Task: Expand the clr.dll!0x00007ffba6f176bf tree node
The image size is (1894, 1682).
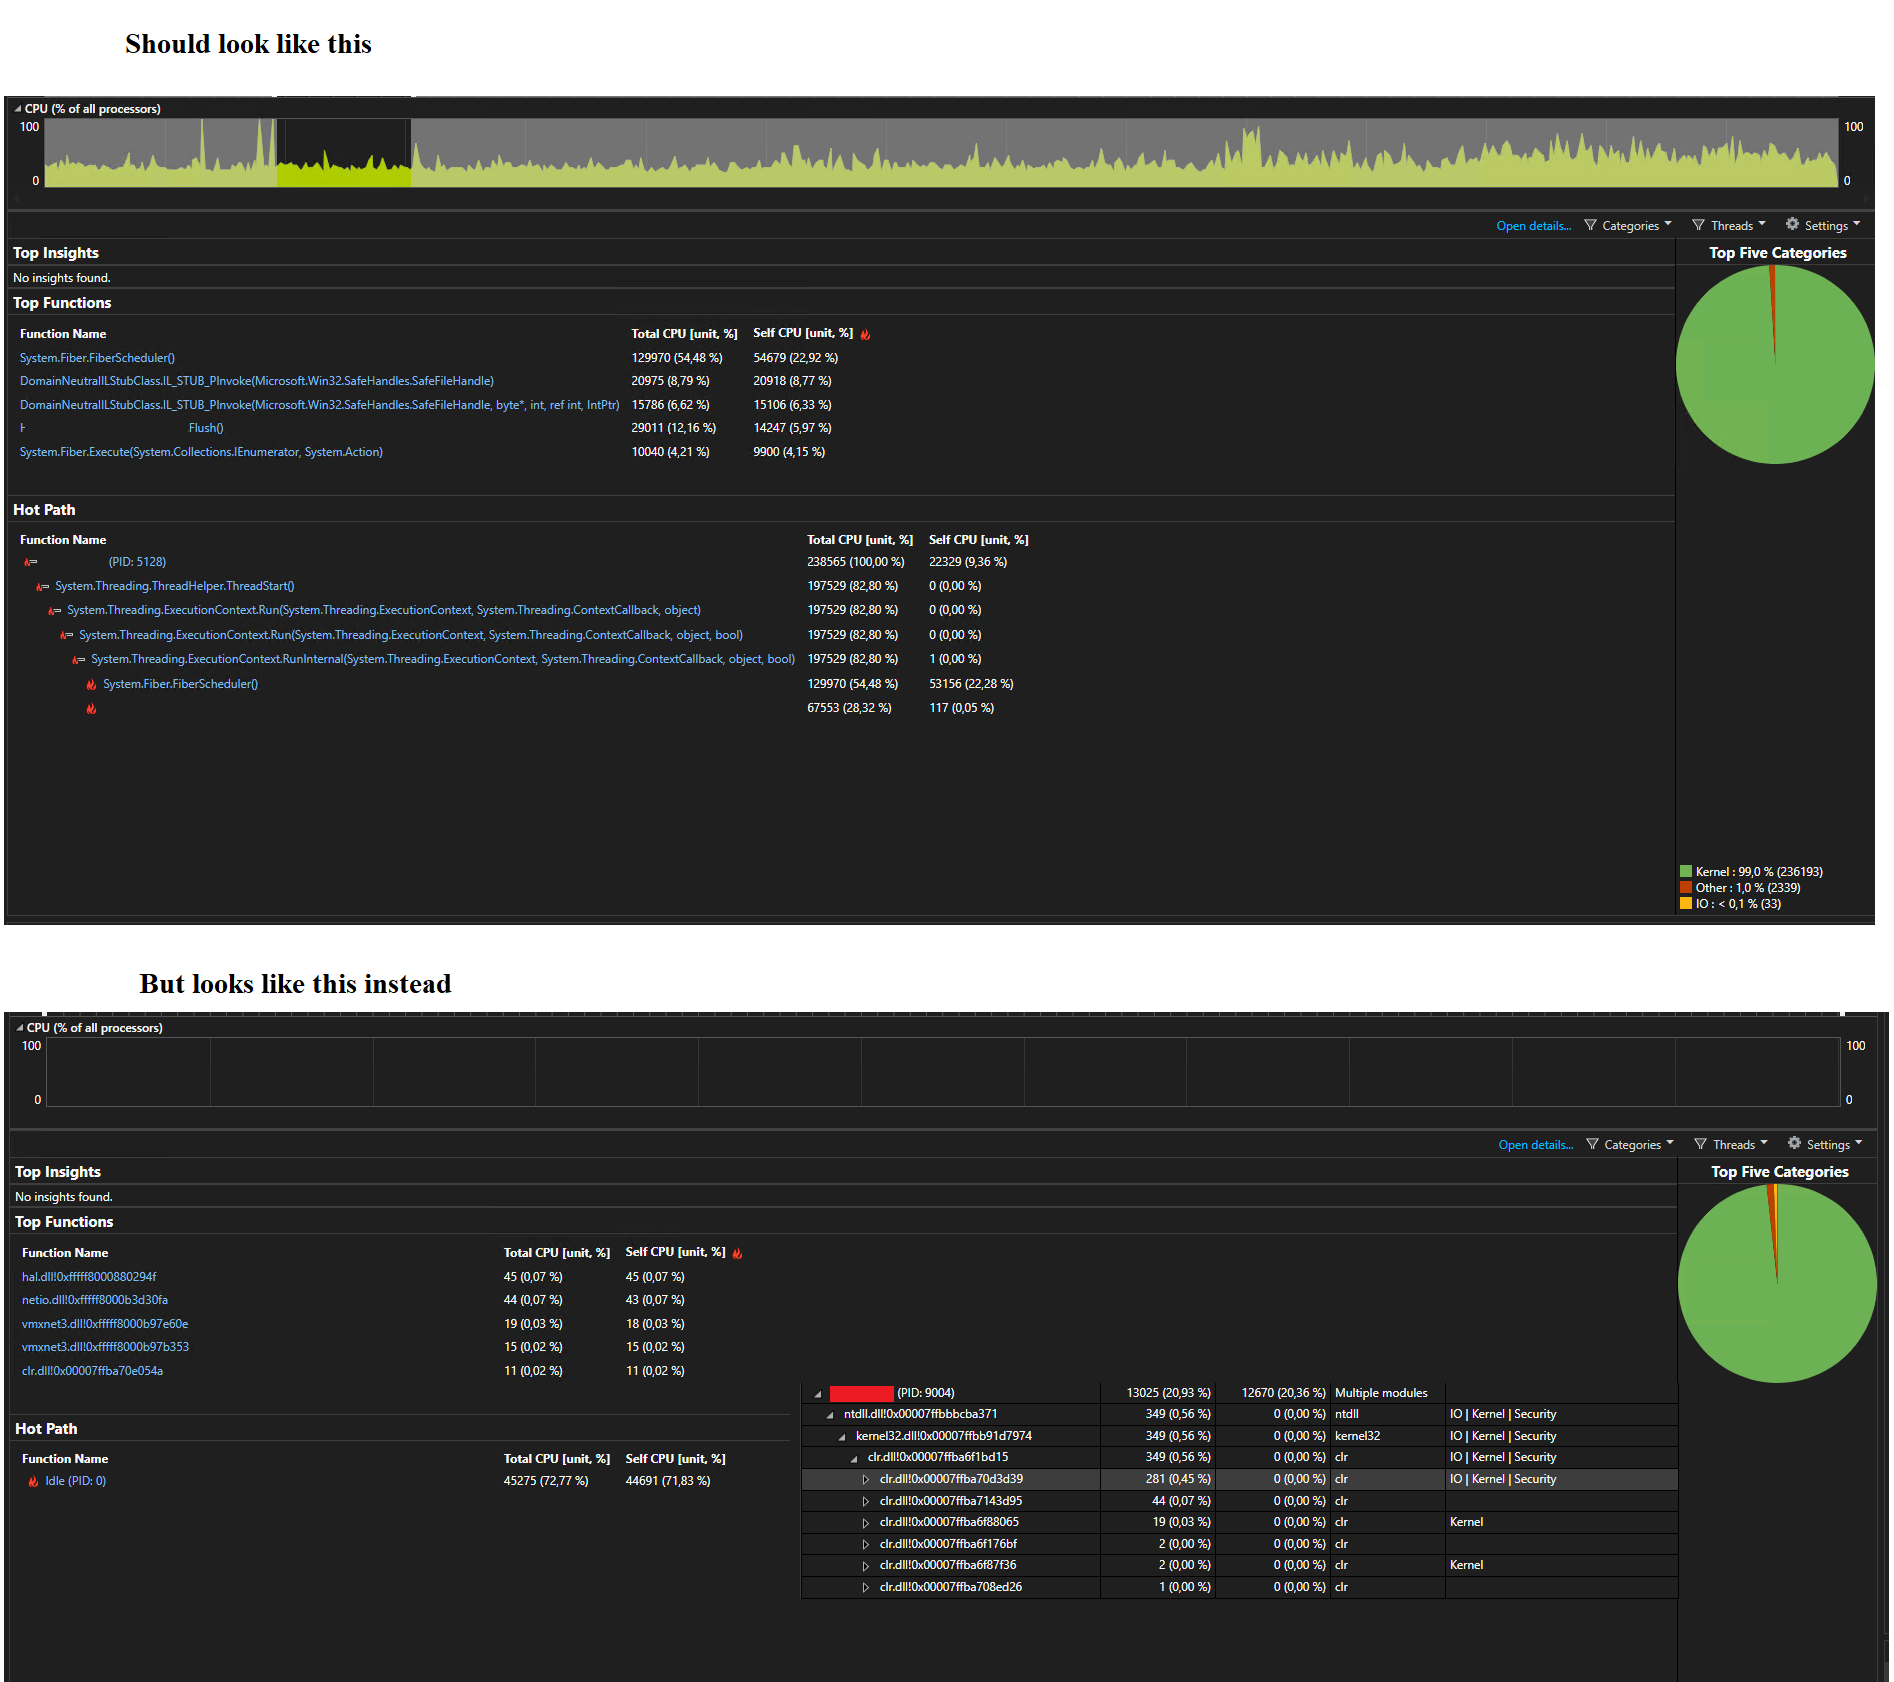Action: [866, 1544]
